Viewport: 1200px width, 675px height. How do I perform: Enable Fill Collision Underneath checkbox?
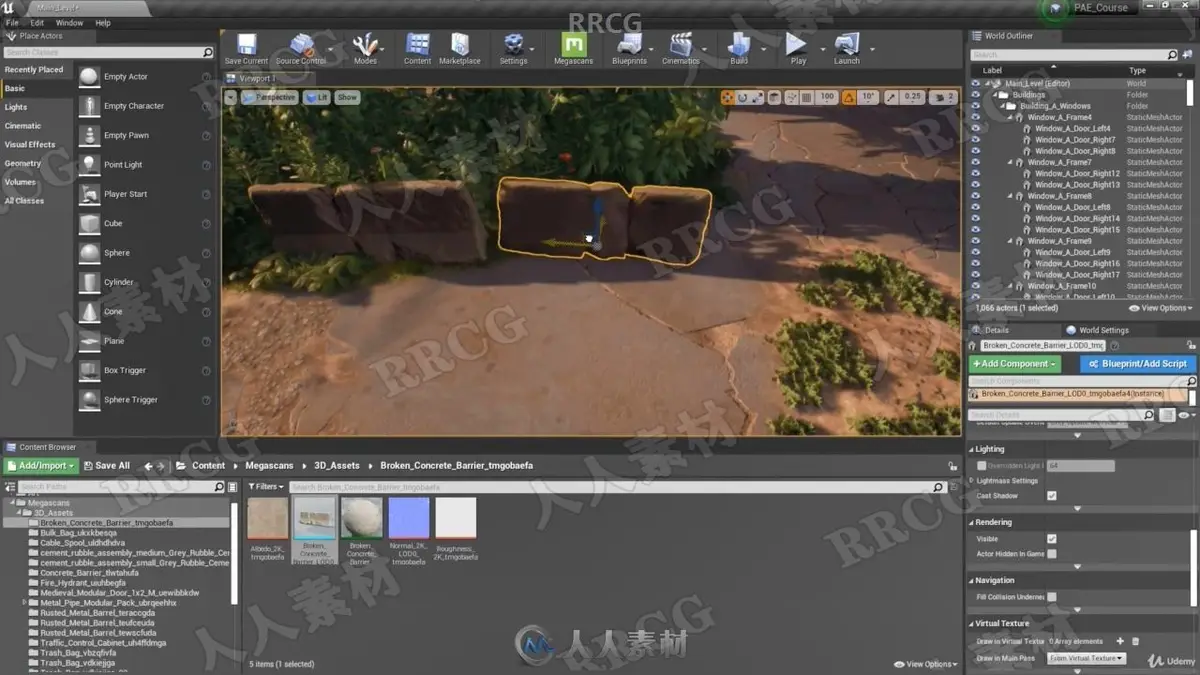pos(1051,597)
